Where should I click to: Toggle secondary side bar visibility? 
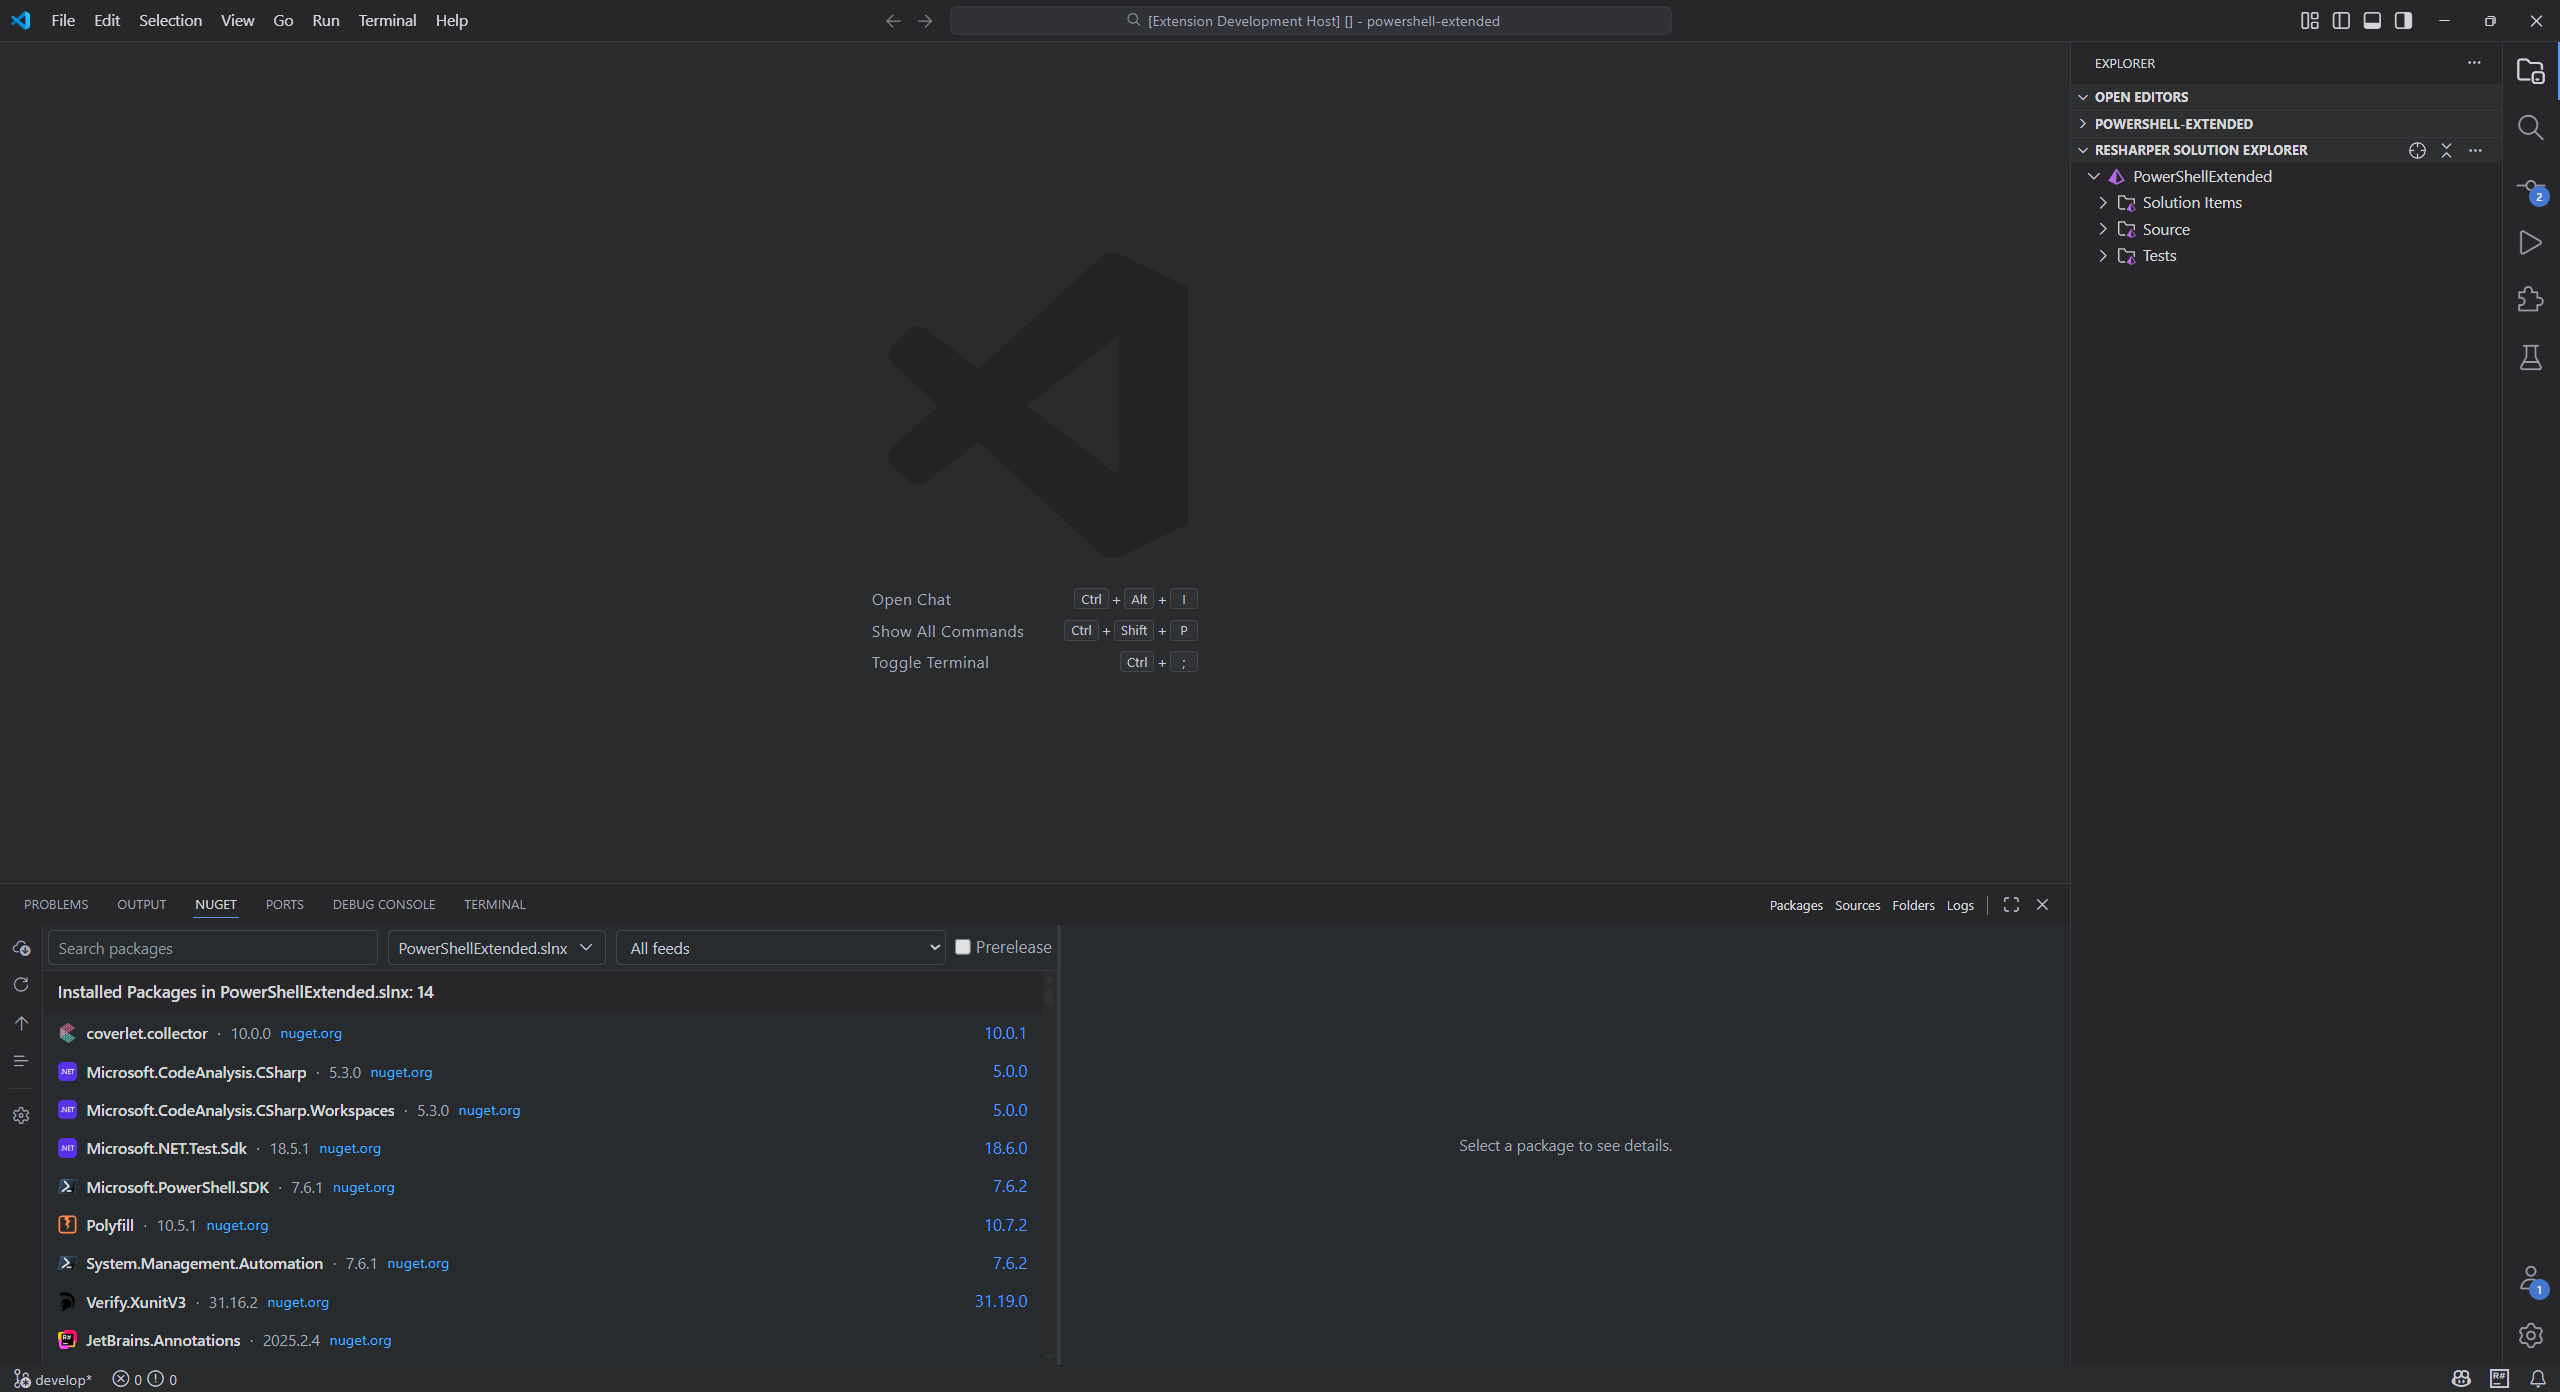pos(2403,20)
